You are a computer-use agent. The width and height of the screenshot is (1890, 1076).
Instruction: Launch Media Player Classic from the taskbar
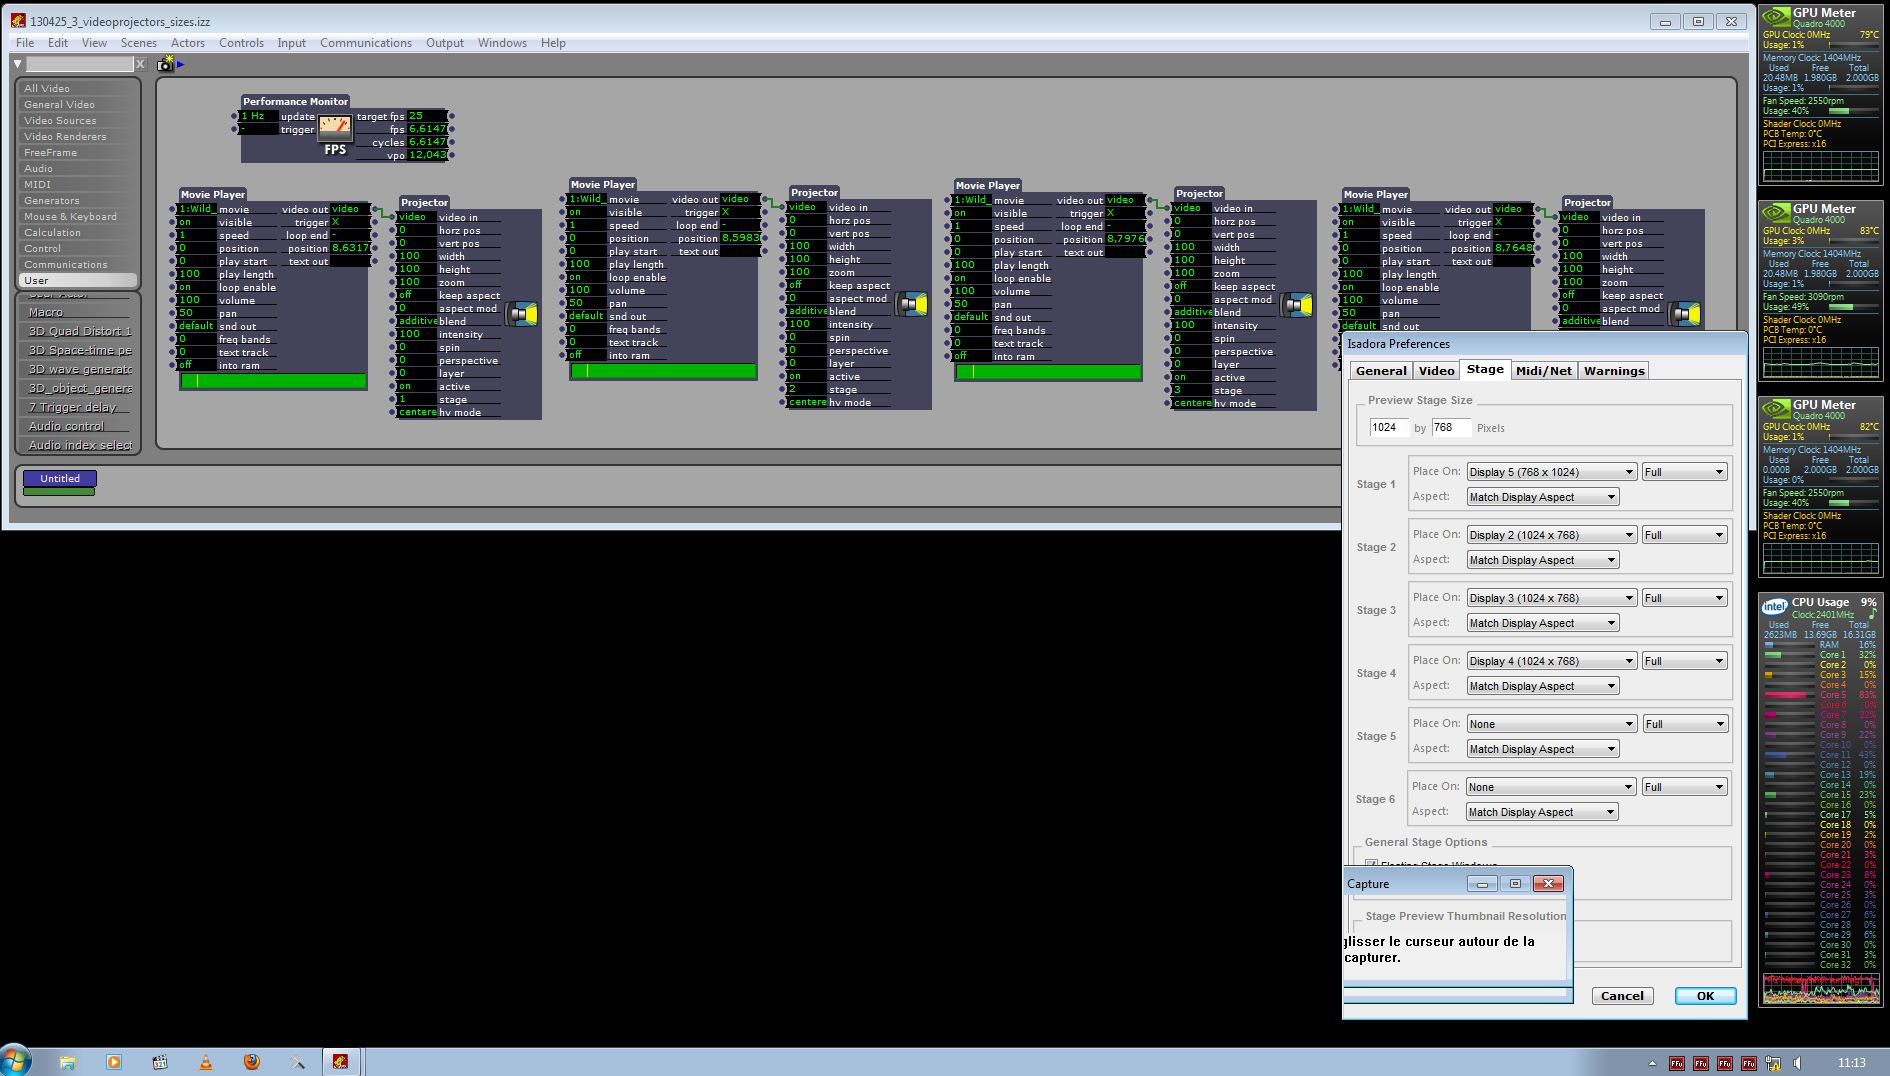pyautogui.click(x=160, y=1062)
